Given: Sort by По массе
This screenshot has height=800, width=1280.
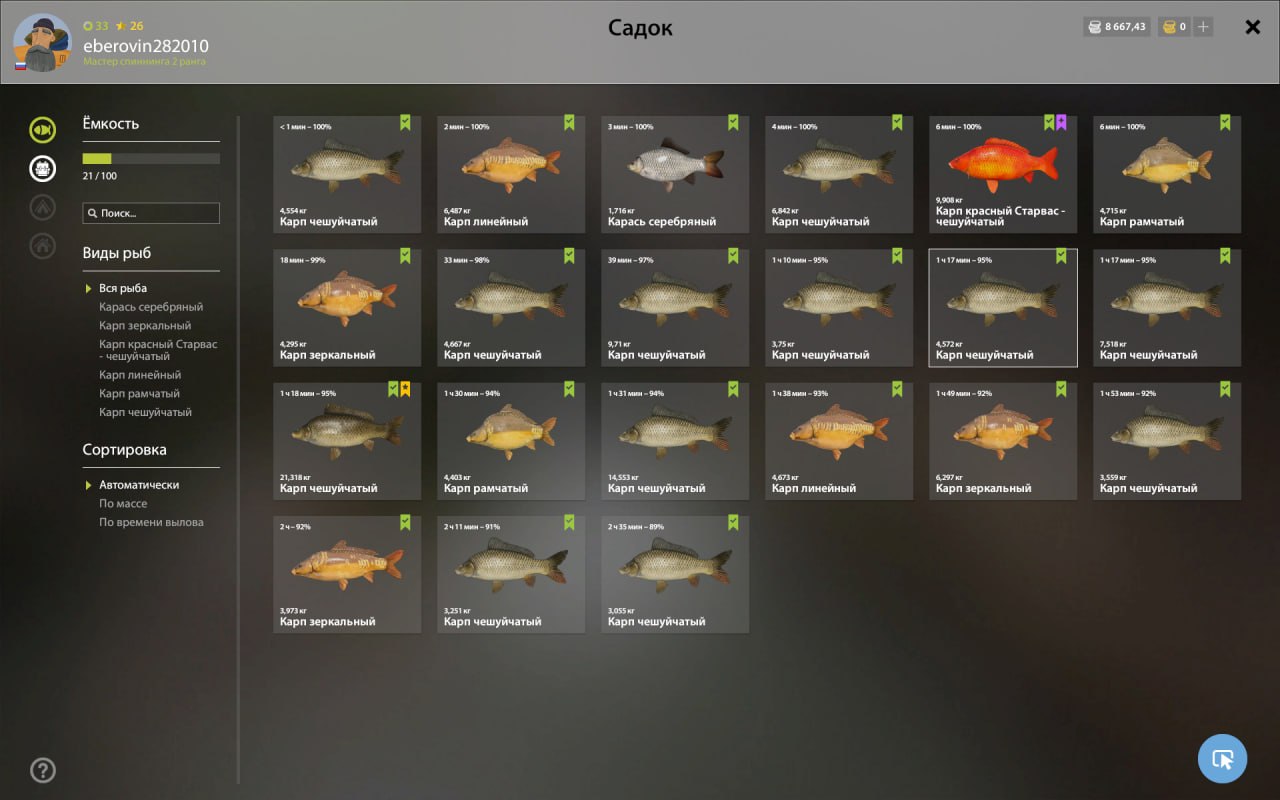Looking at the screenshot, I should tap(123, 504).
